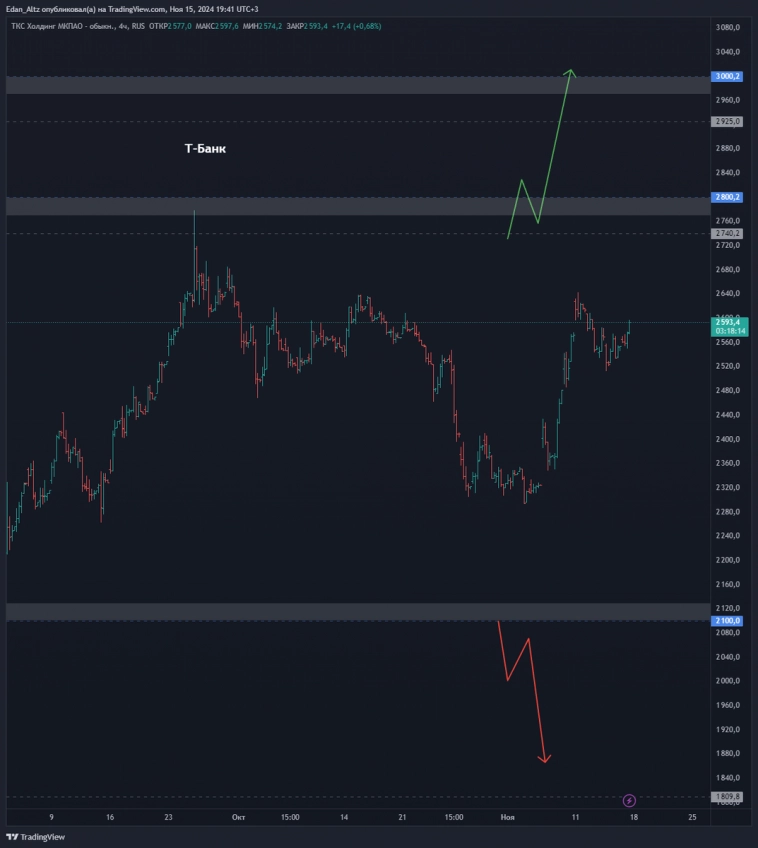Click the Ноя label on time axis
The height and width of the screenshot is (848, 758).
[x=508, y=817]
